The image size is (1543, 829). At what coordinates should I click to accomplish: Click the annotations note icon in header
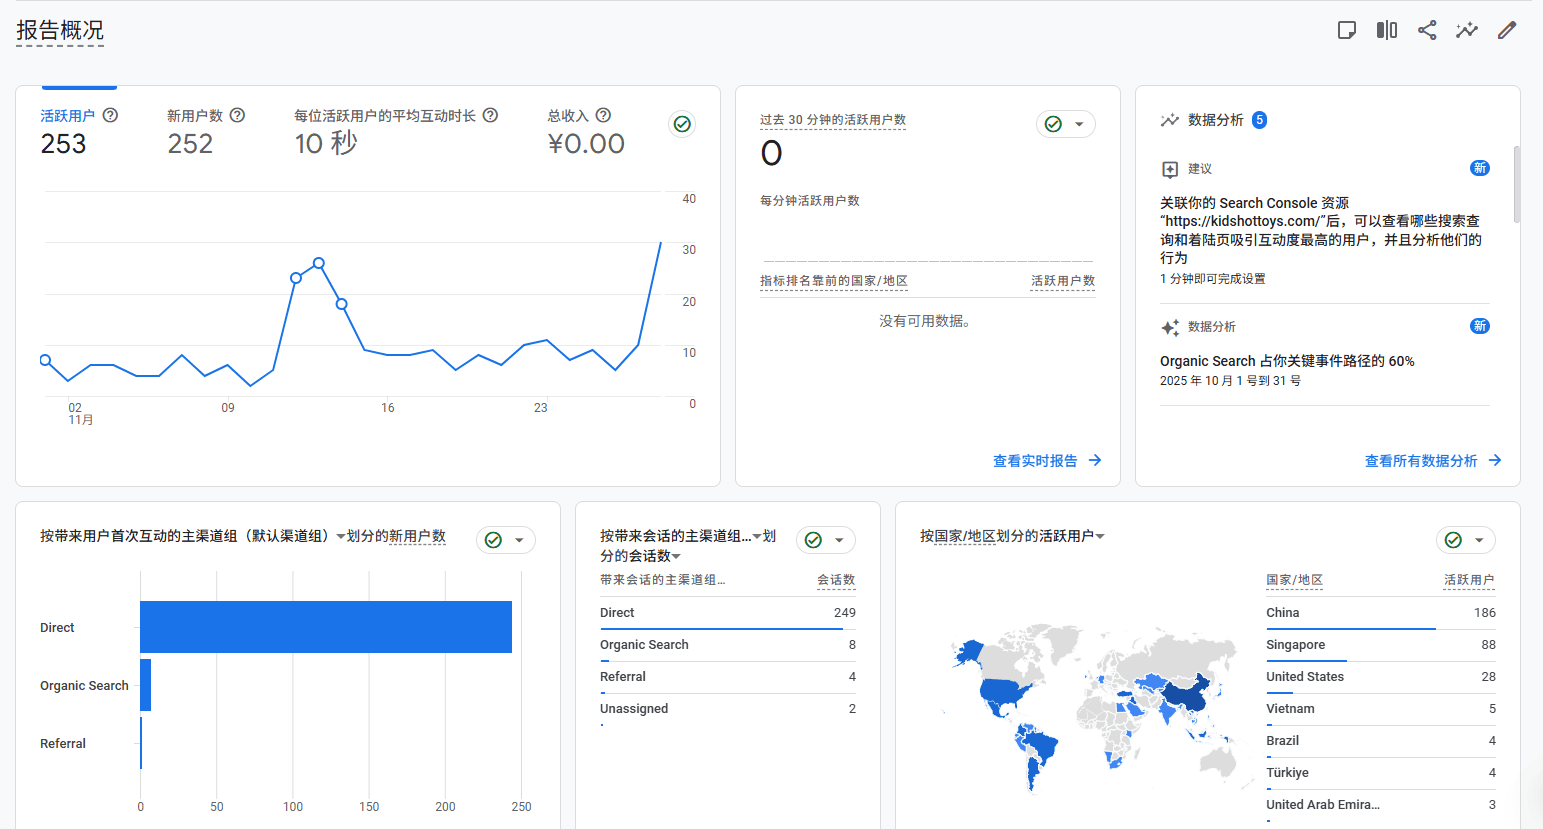[x=1347, y=30]
